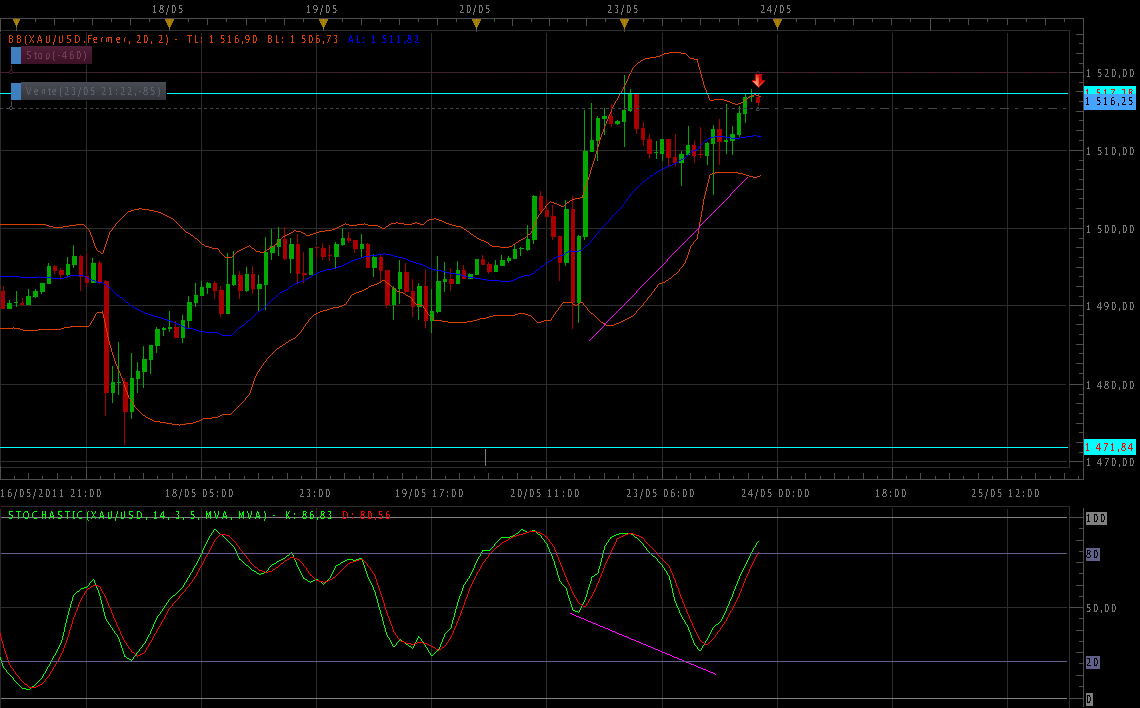
Task: Click the orange day marker under 19/05
Action: pyautogui.click(x=322, y=23)
